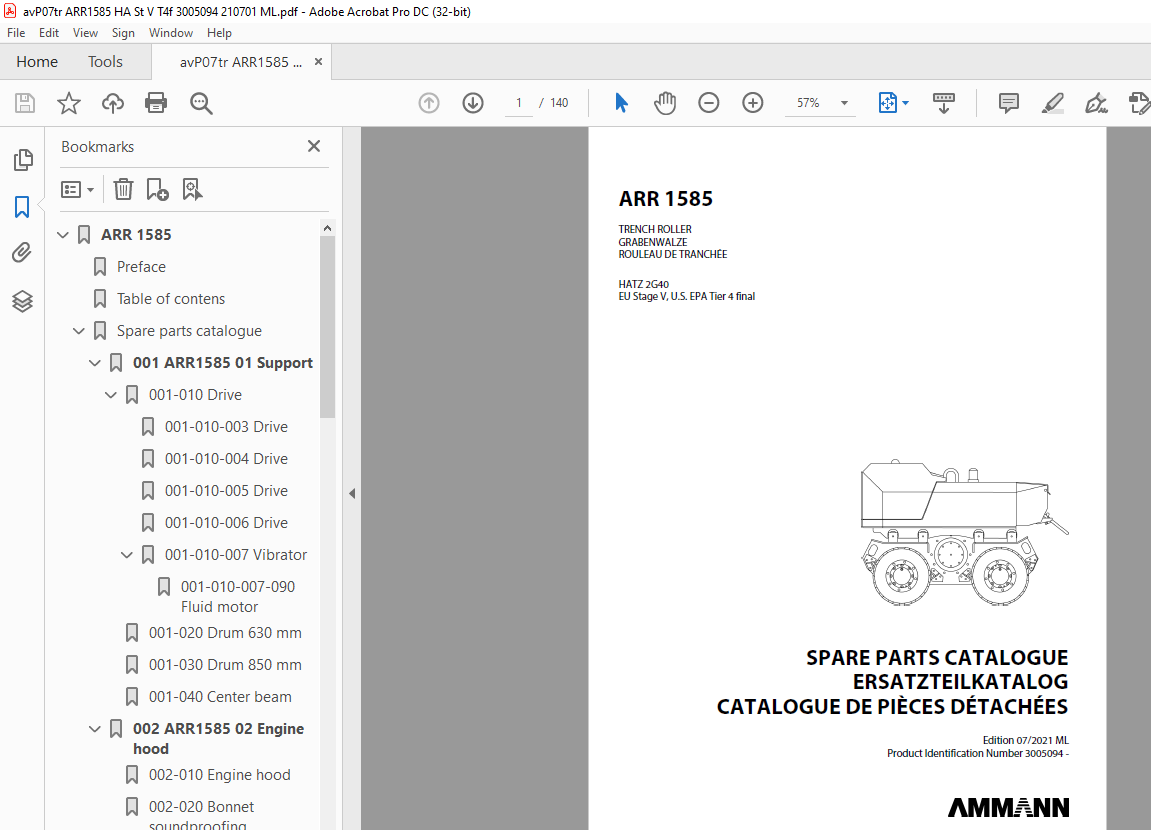Click the upload to cloud icon
1151x830 pixels.
112,103
